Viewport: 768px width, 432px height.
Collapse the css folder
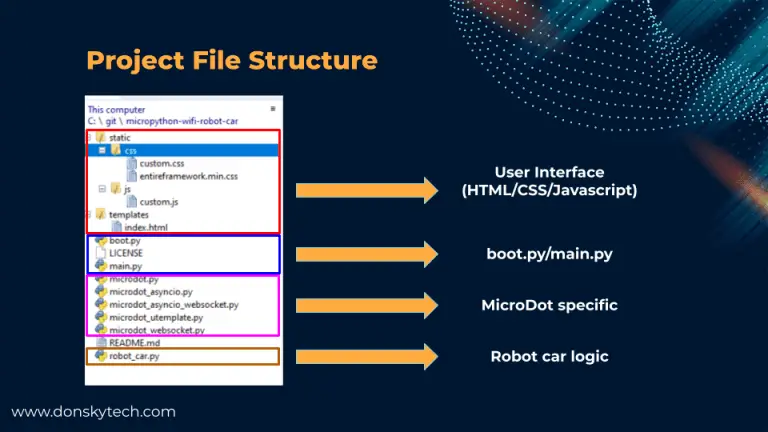[x=103, y=150]
